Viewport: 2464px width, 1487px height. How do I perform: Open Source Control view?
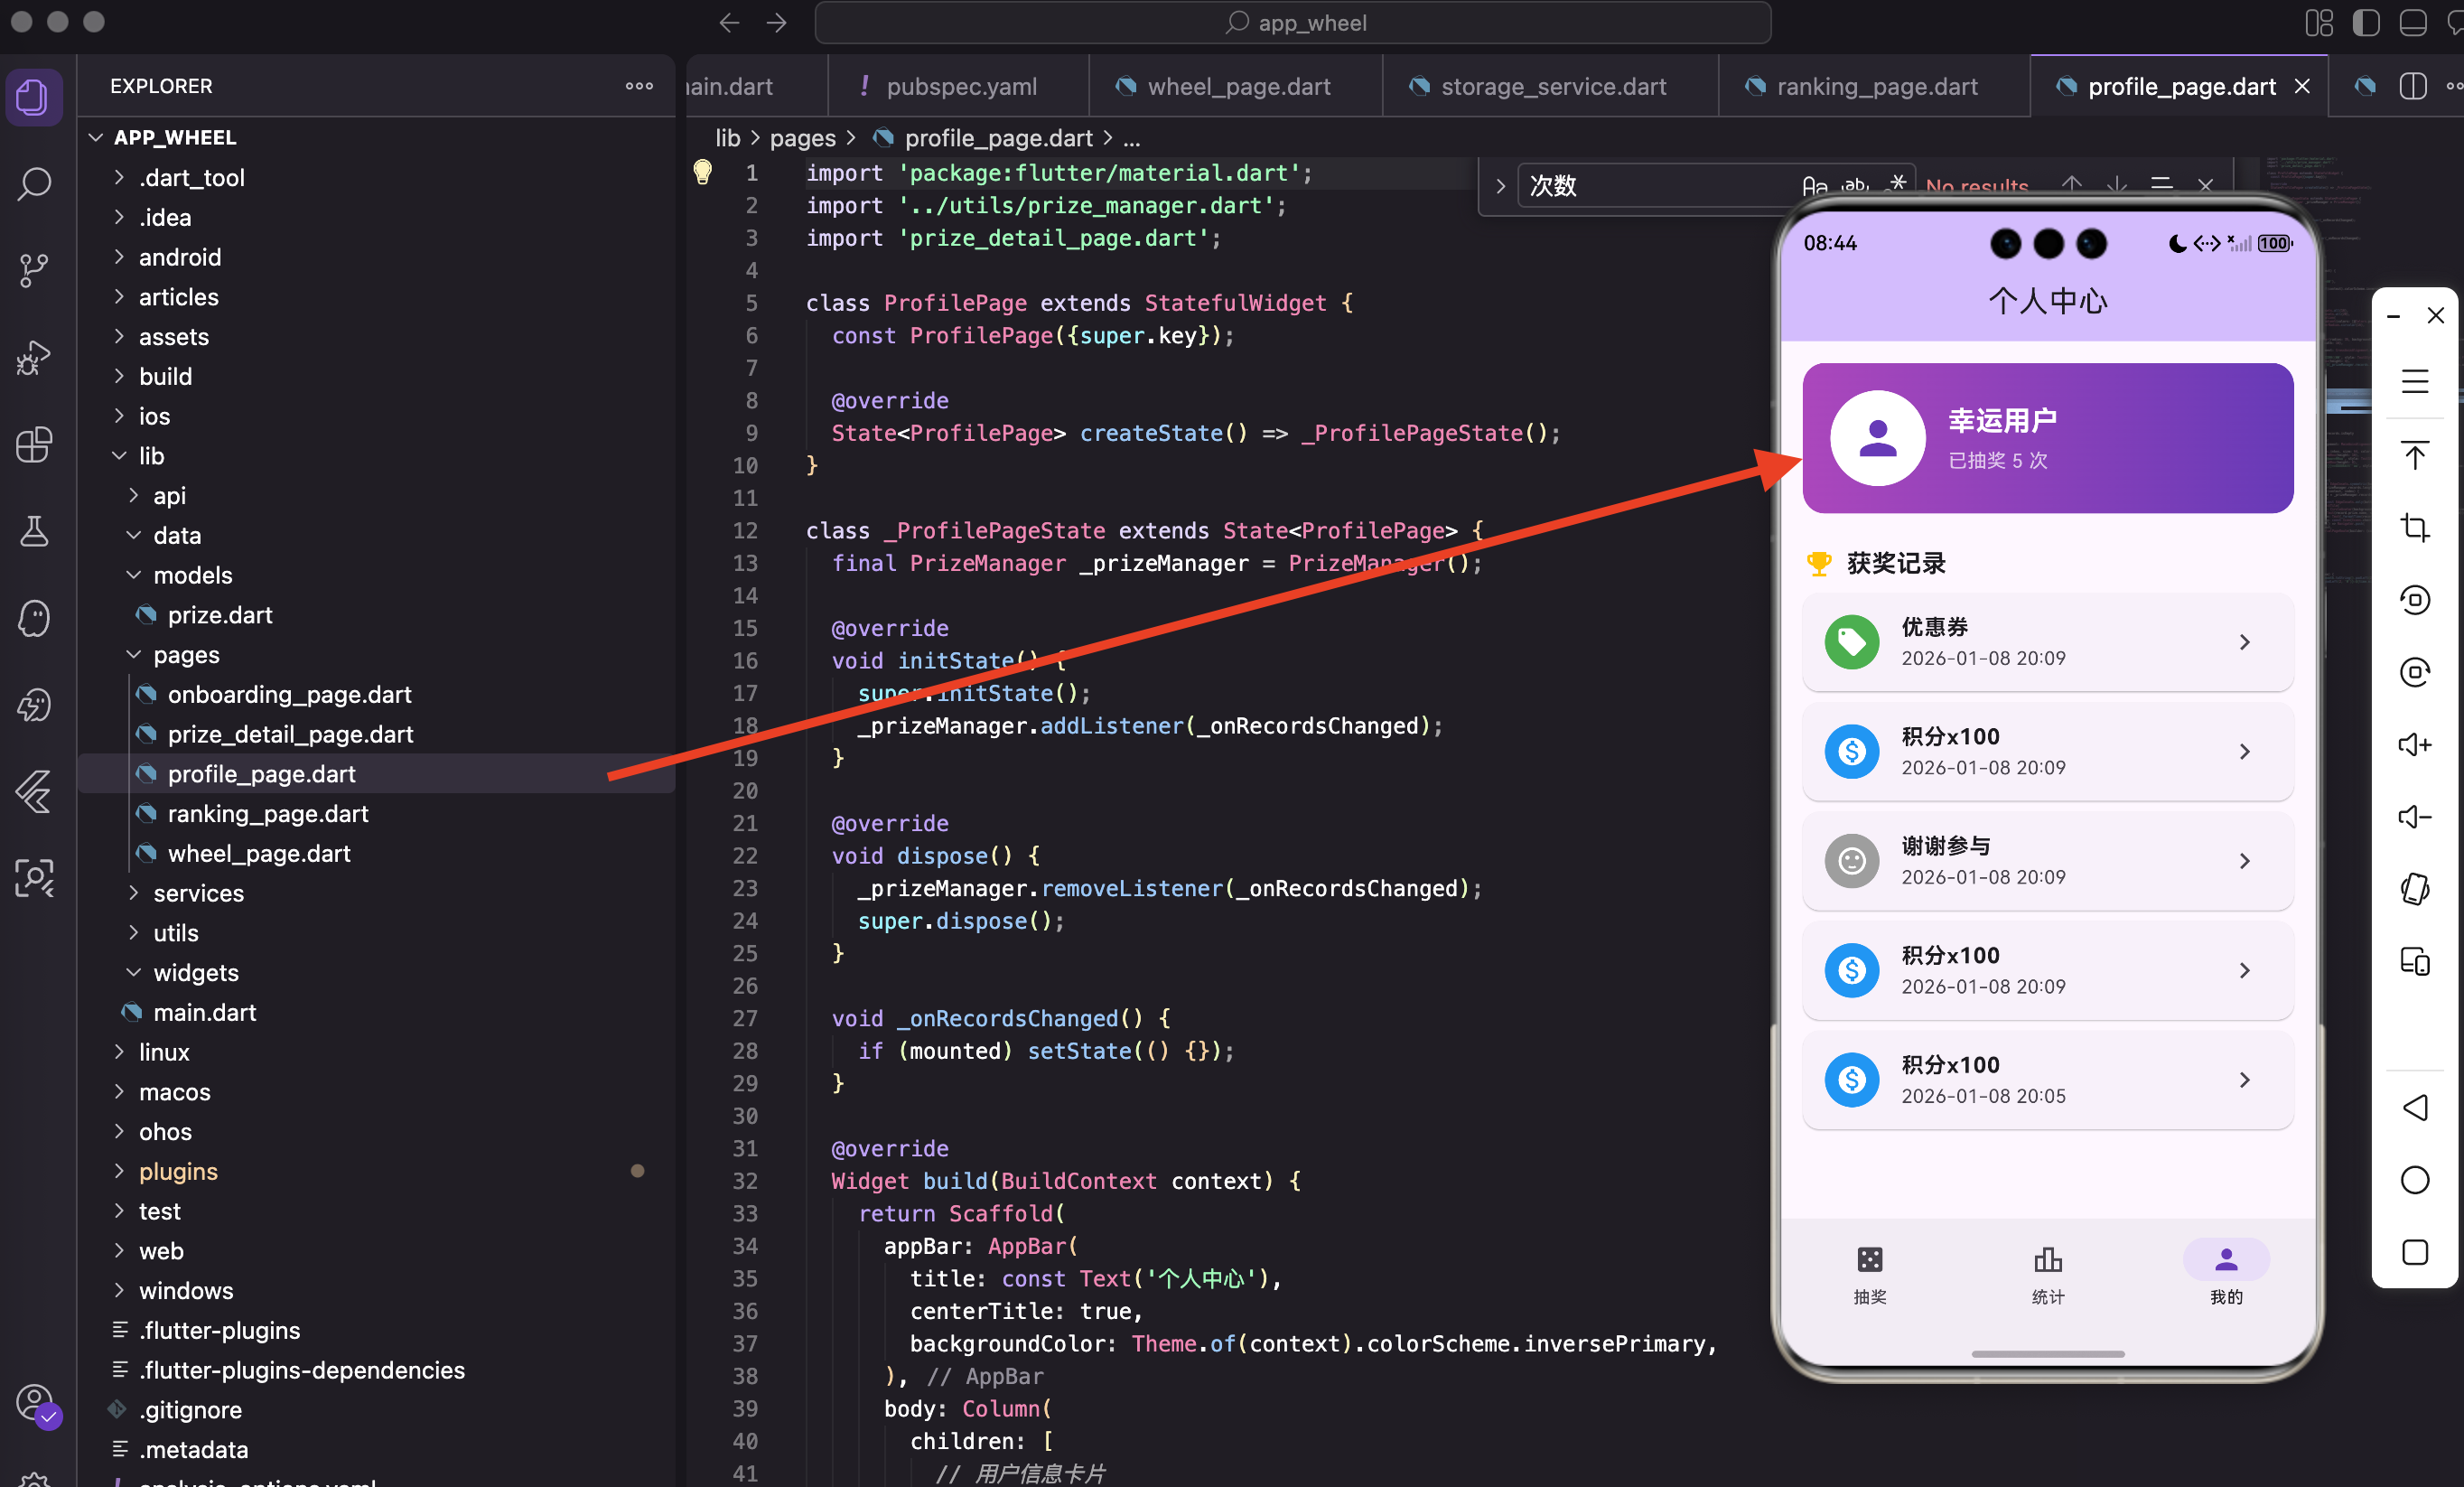[34, 270]
